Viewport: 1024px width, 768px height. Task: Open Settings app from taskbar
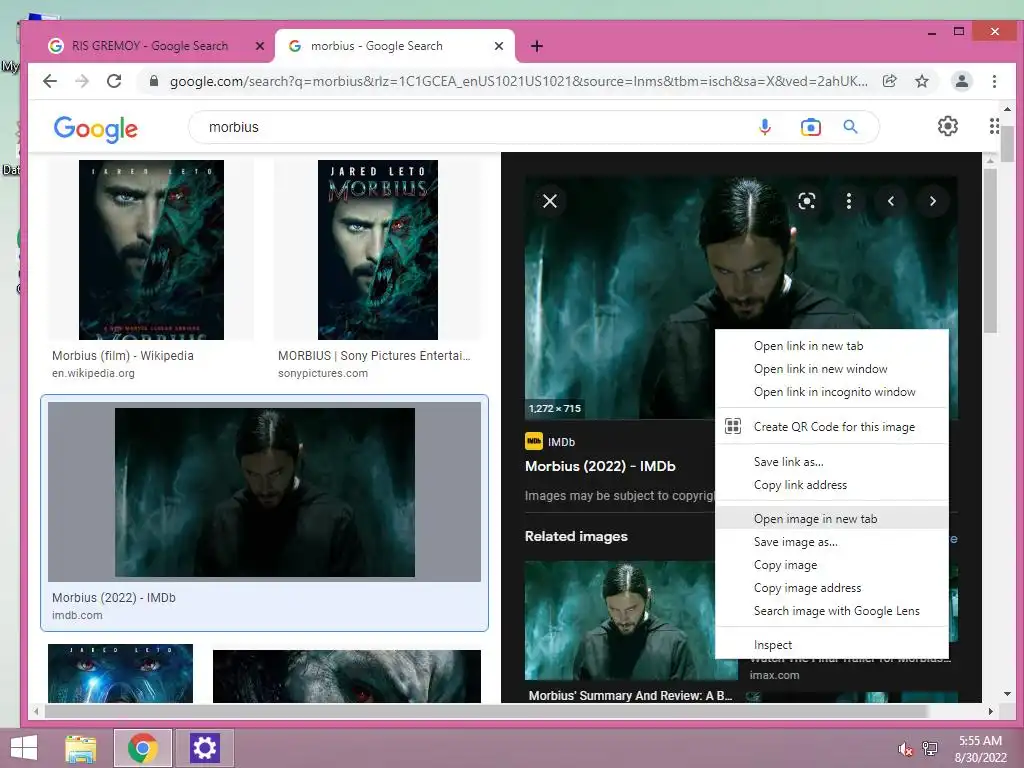point(204,748)
